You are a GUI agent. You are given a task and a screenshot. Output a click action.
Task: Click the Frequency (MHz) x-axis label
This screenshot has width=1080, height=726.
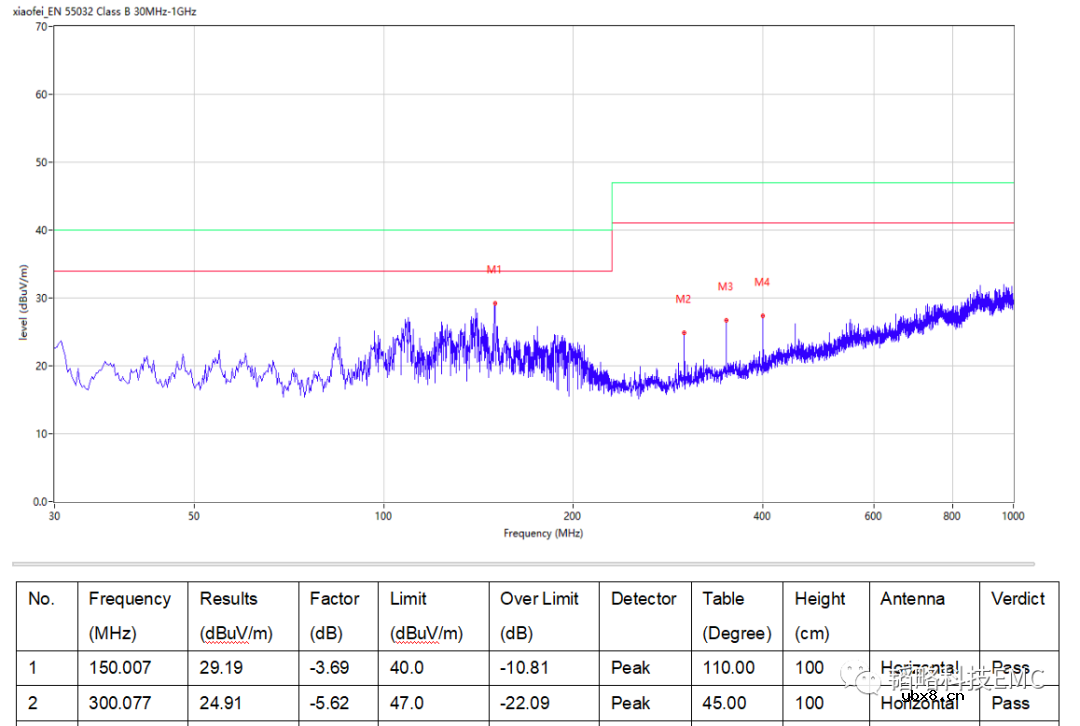coord(542,533)
